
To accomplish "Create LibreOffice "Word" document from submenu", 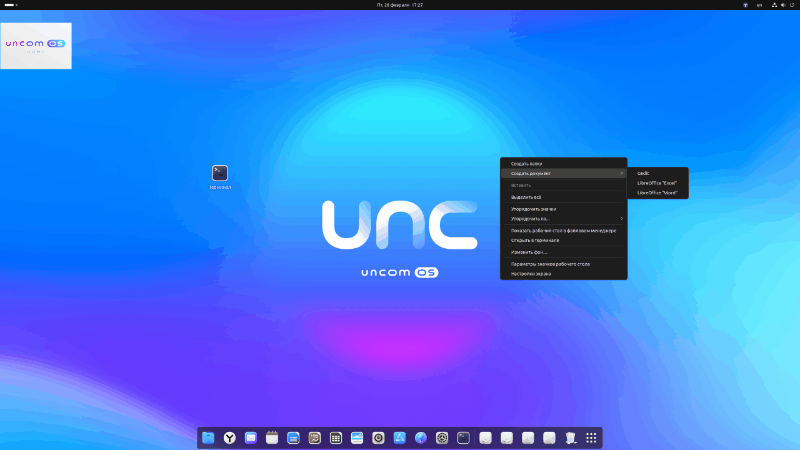I will pos(658,193).
